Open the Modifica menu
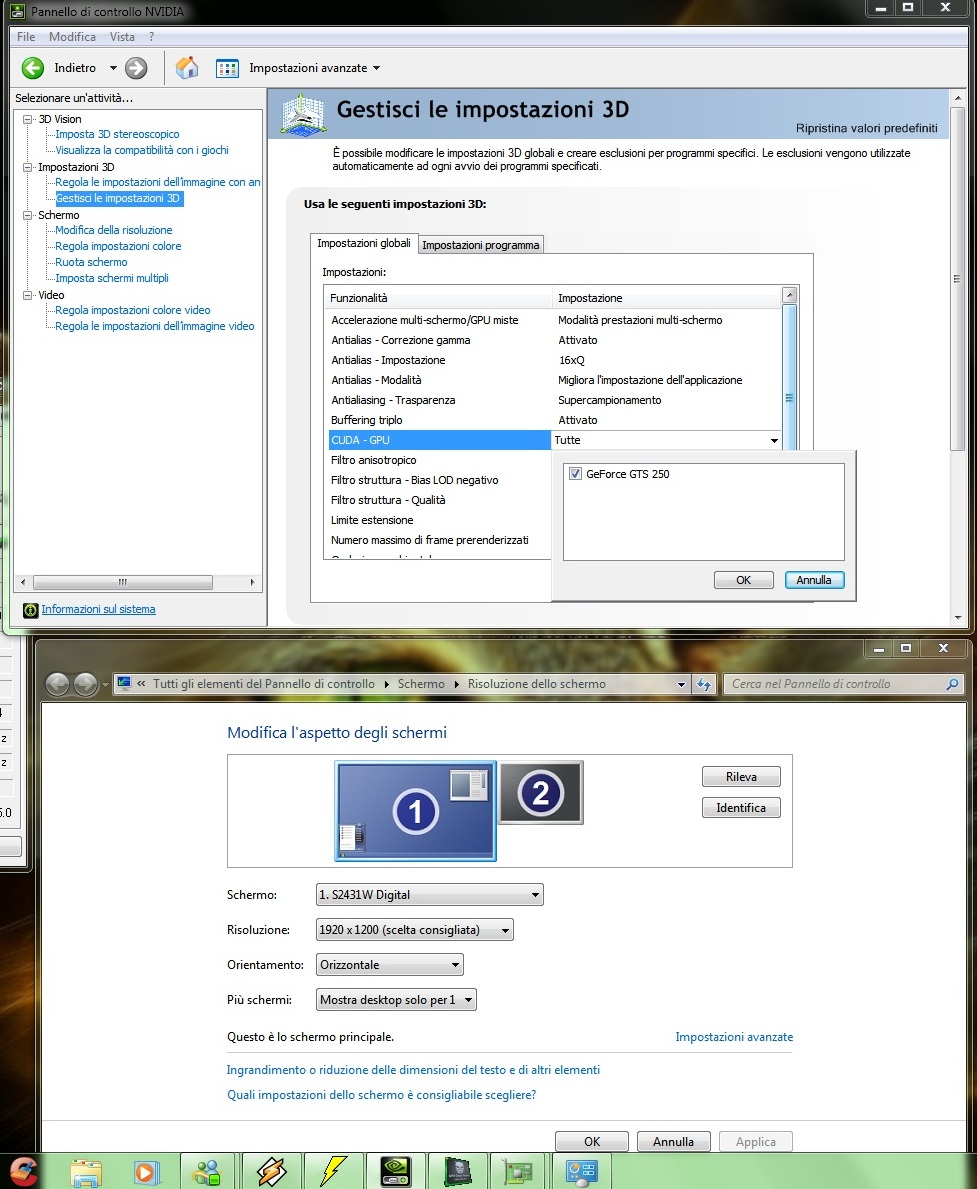The image size is (977, 1189). (72, 36)
